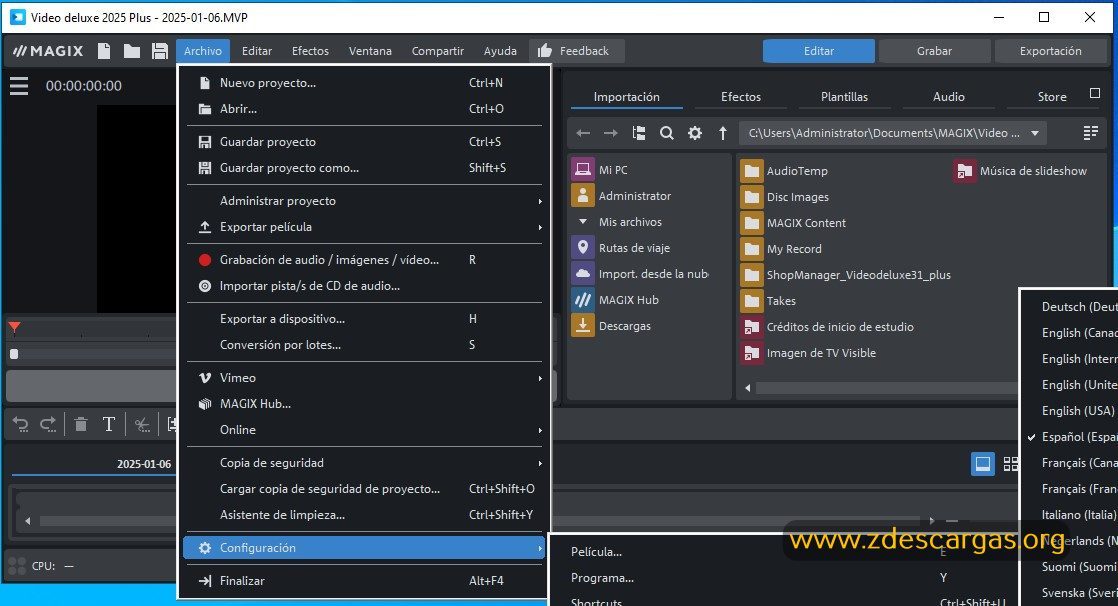Click the Exportación mode button
Viewport: 1118px width, 606px height.
tap(1050, 51)
